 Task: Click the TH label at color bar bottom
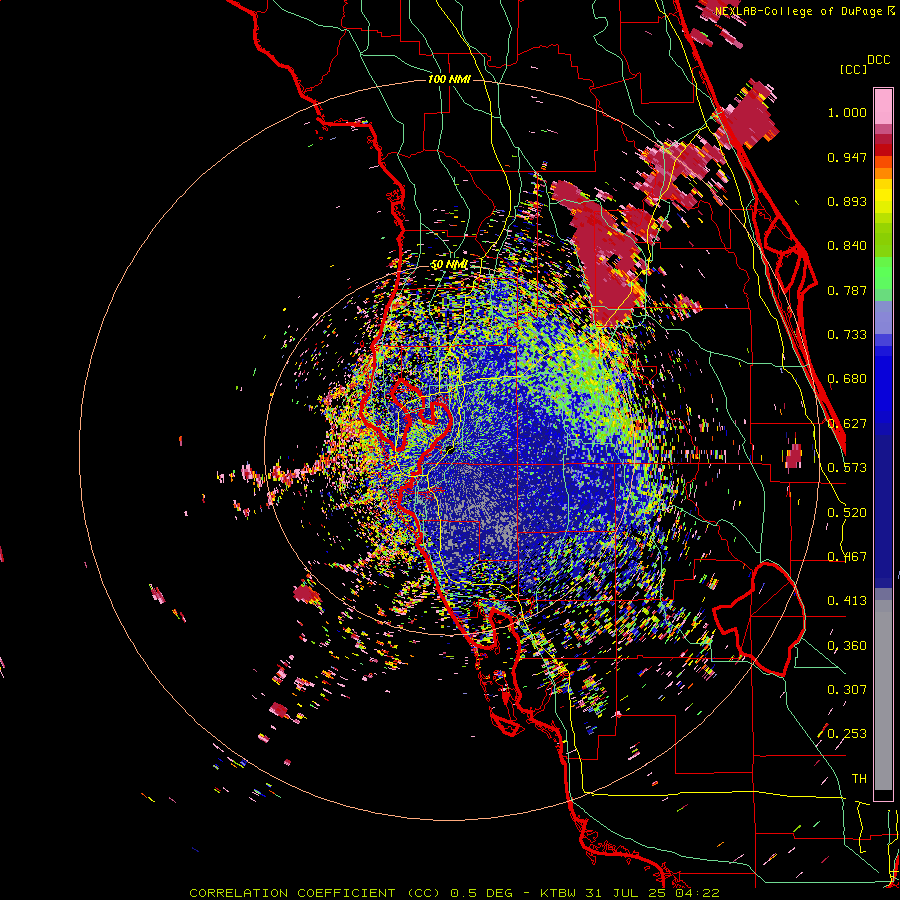[x=859, y=779]
